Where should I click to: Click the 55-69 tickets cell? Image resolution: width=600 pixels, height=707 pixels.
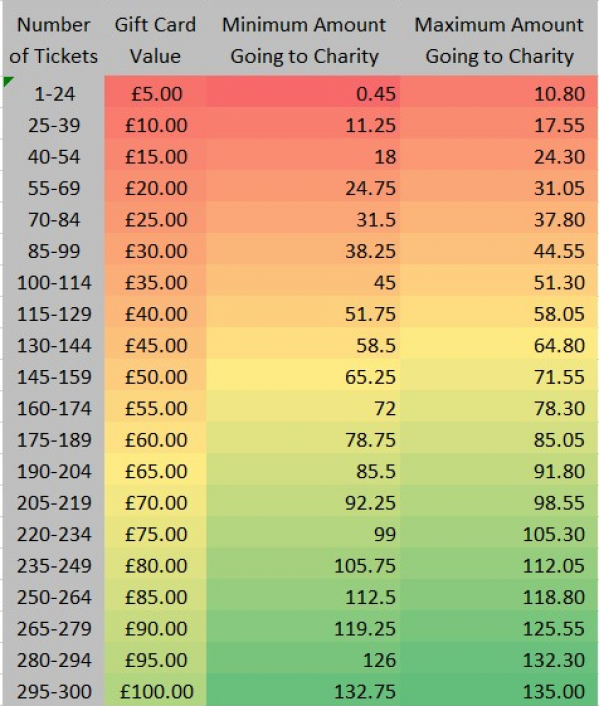[54, 186]
